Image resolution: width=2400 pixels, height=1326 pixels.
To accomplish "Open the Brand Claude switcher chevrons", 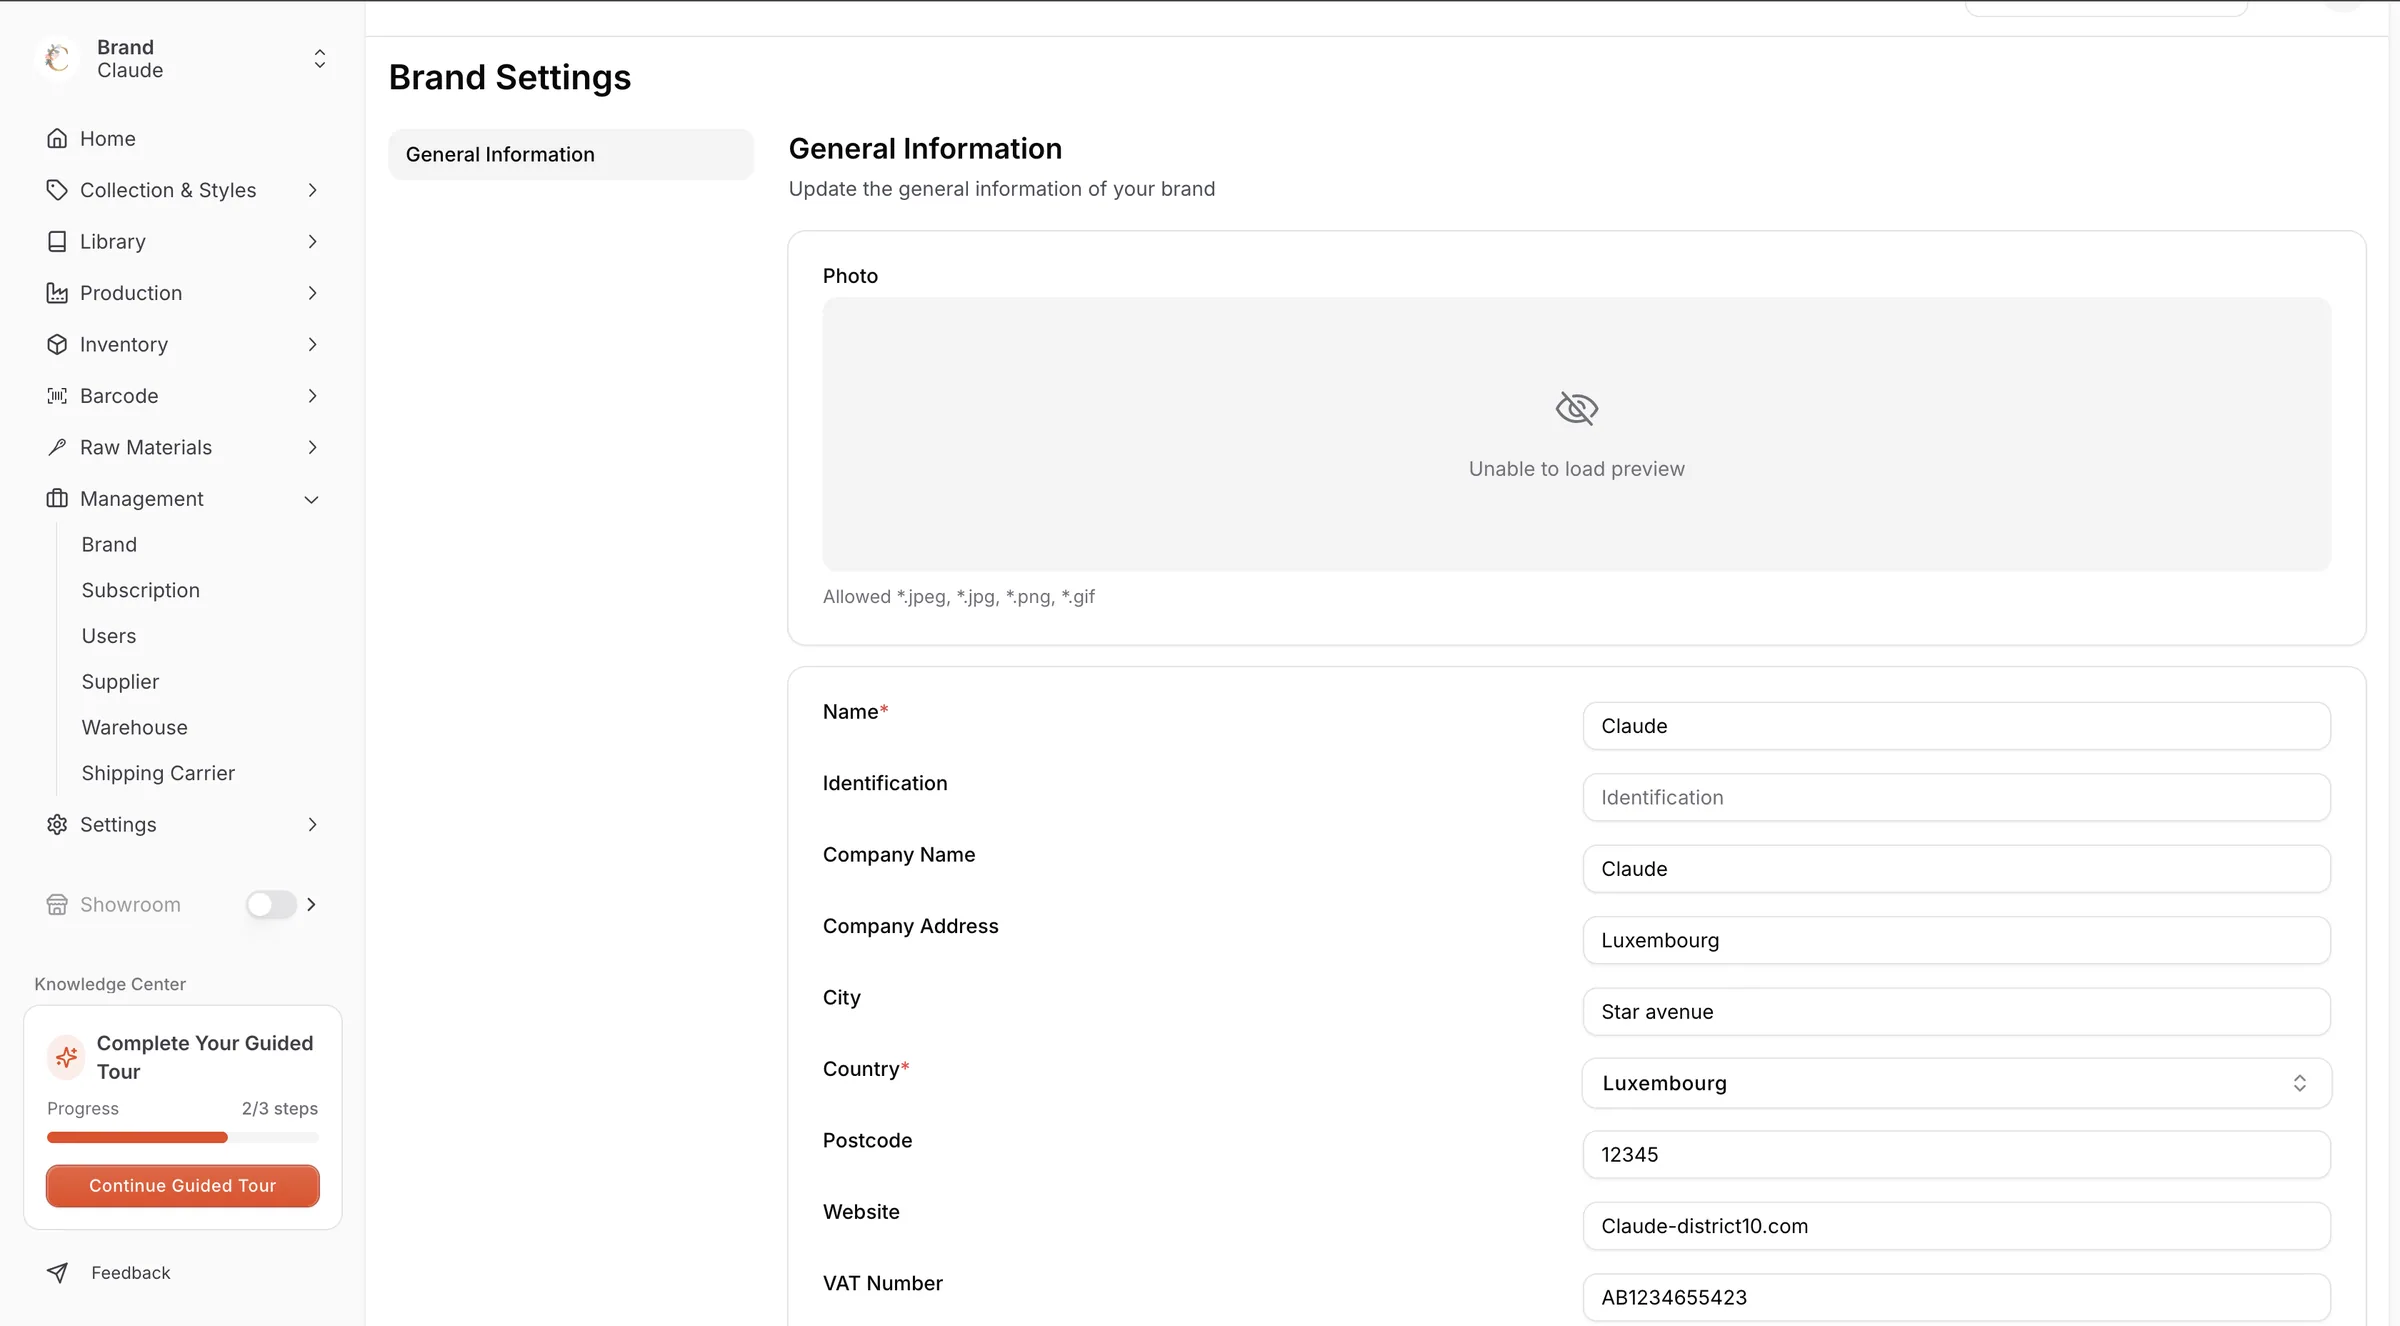I will [320, 59].
